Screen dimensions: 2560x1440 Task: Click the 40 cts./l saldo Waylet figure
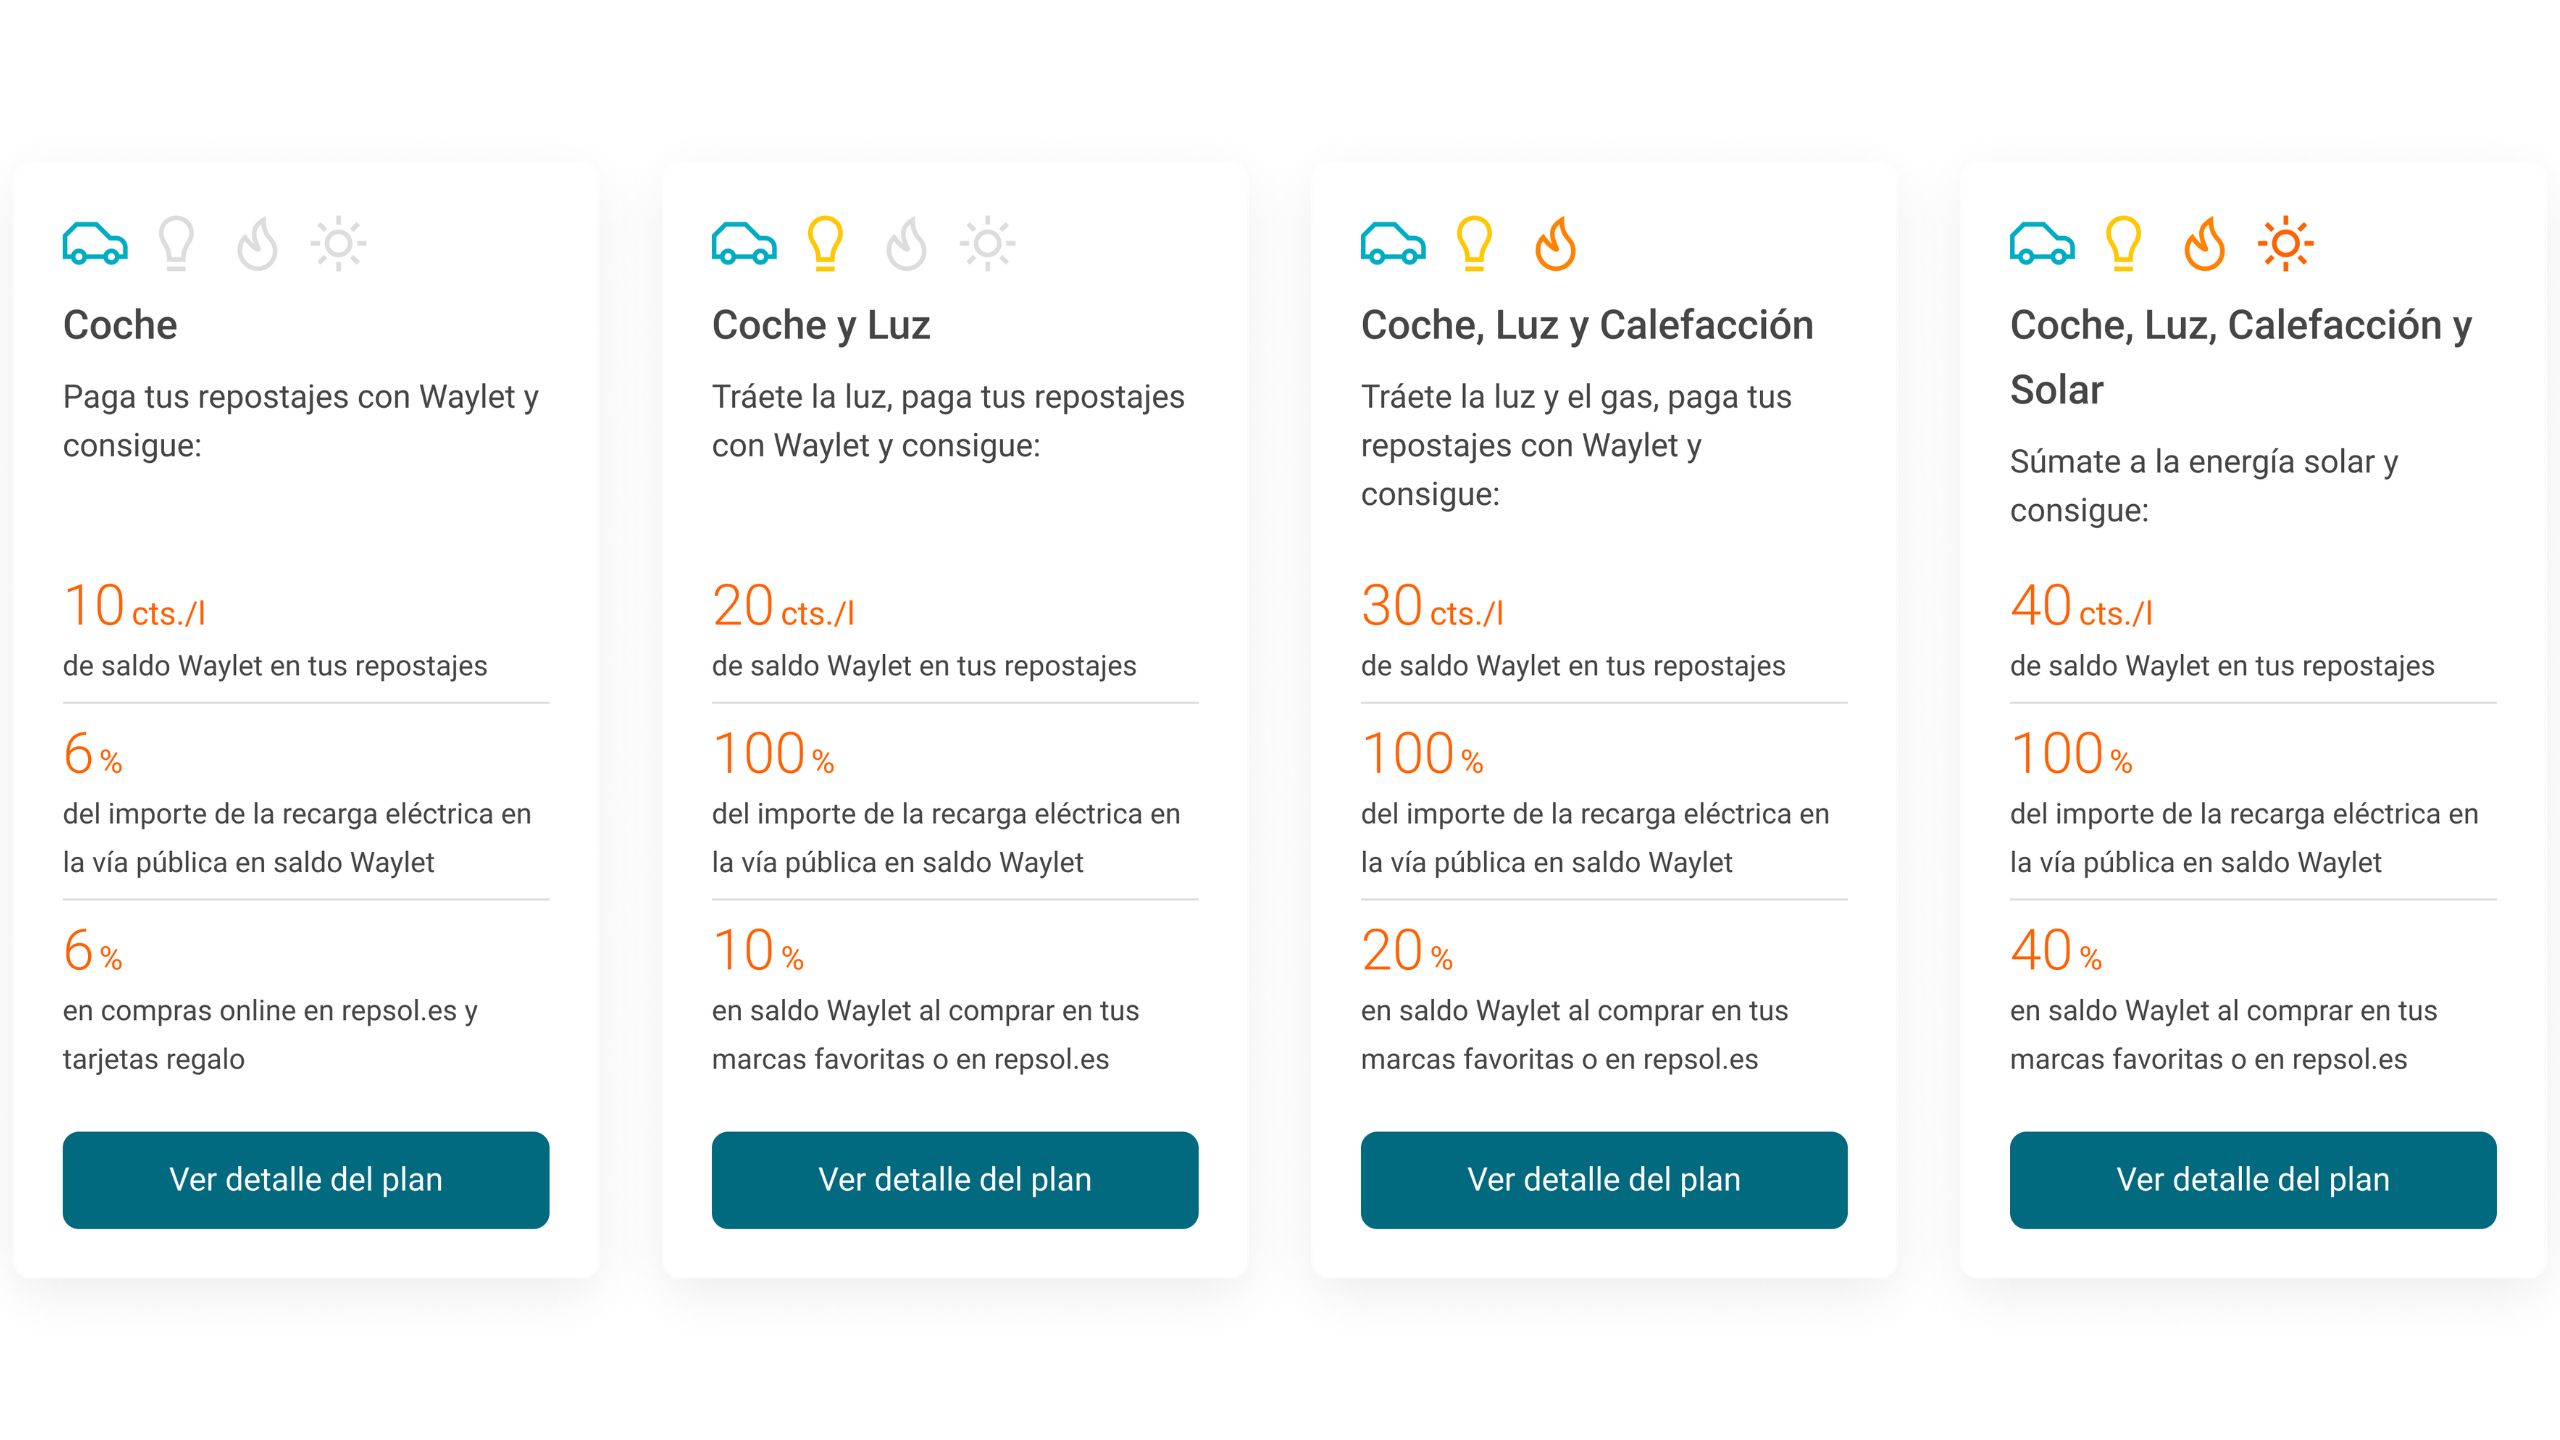[x=2081, y=606]
